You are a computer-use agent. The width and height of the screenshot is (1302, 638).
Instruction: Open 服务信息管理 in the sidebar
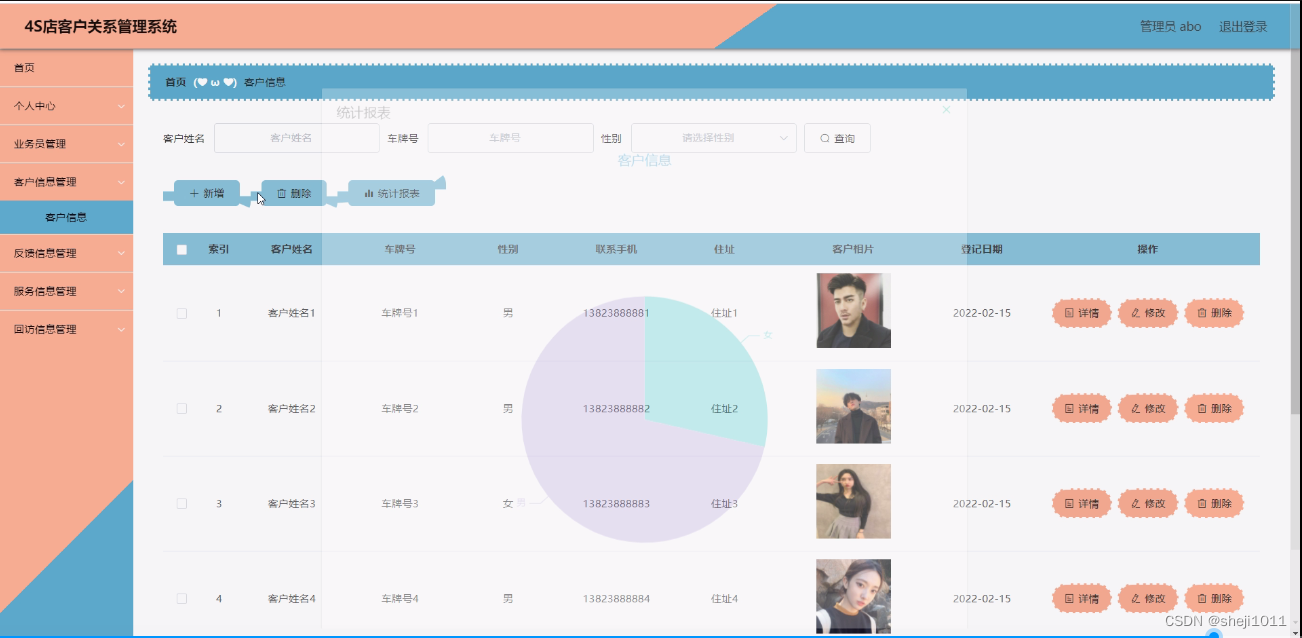(x=66, y=291)
